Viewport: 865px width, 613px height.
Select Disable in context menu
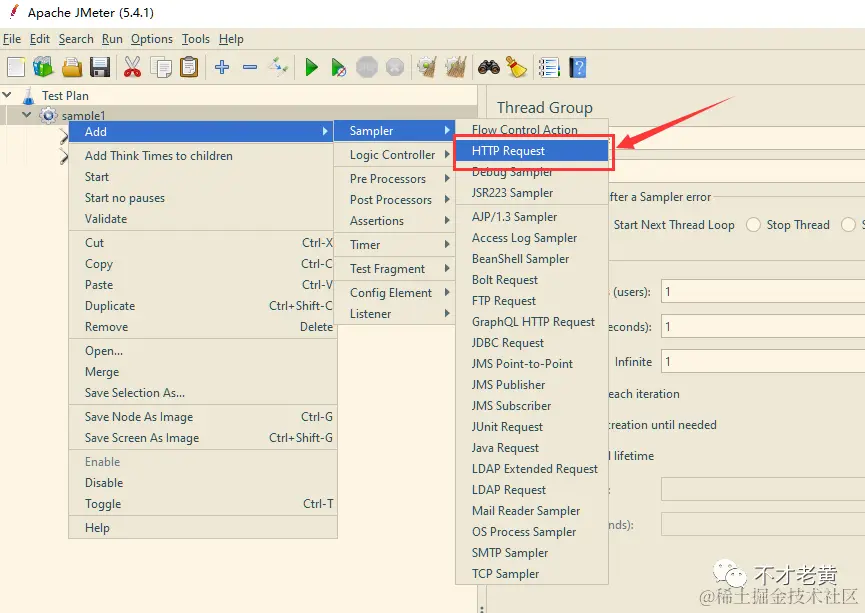[202, 483]
